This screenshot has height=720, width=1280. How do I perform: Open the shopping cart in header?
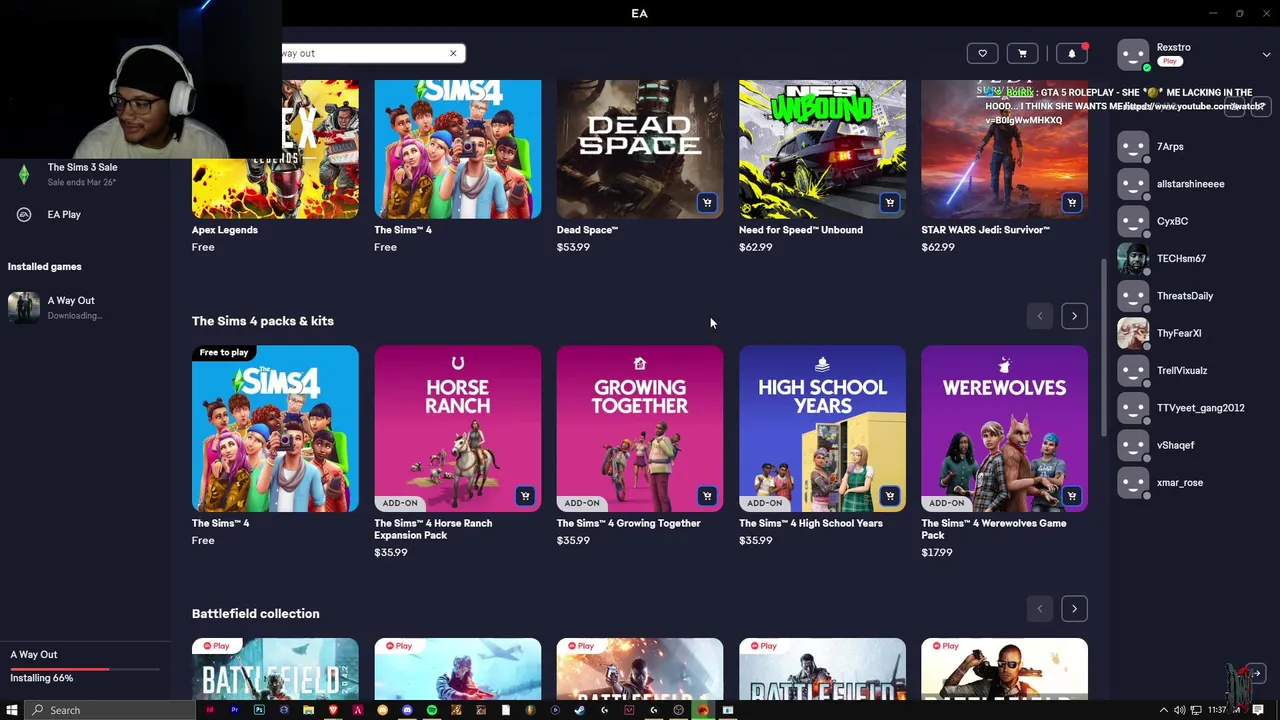pos(1022,53)
